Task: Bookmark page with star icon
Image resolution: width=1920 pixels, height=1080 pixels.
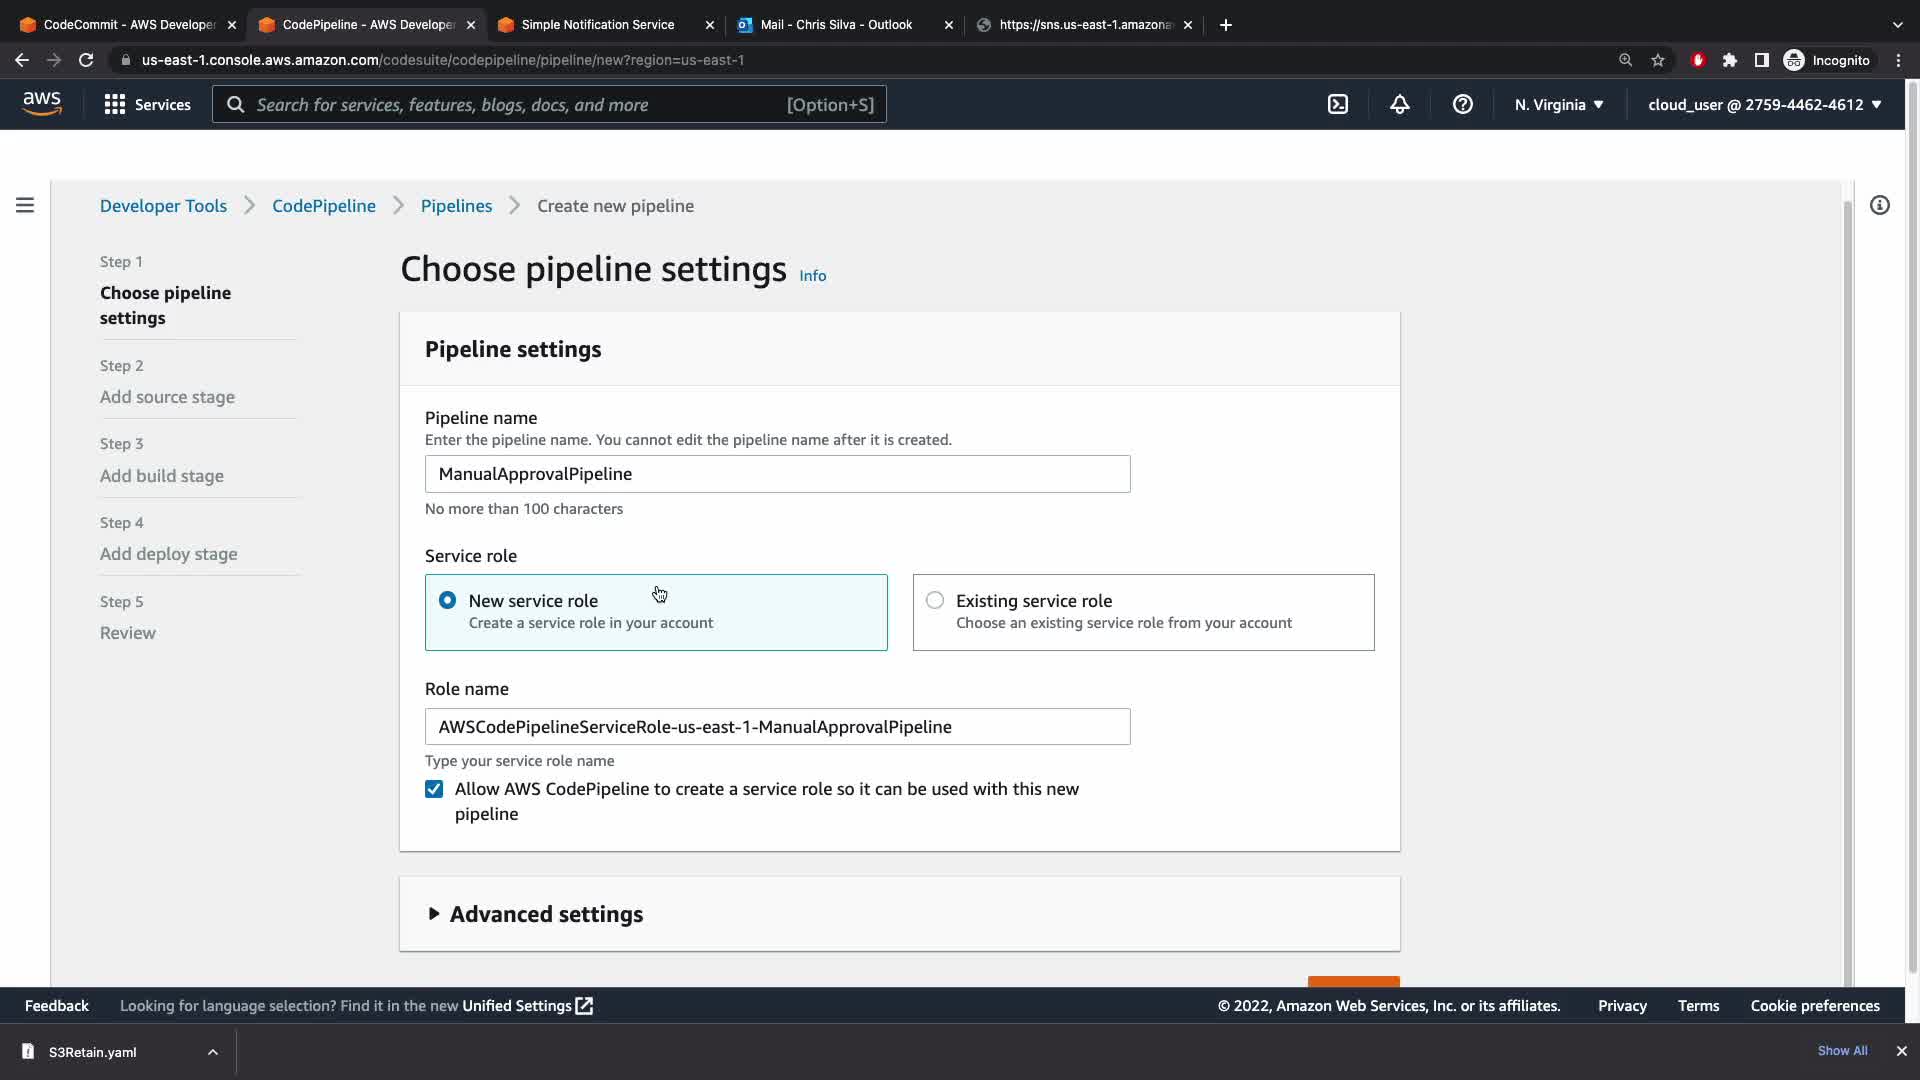Action: [1658, 60]
